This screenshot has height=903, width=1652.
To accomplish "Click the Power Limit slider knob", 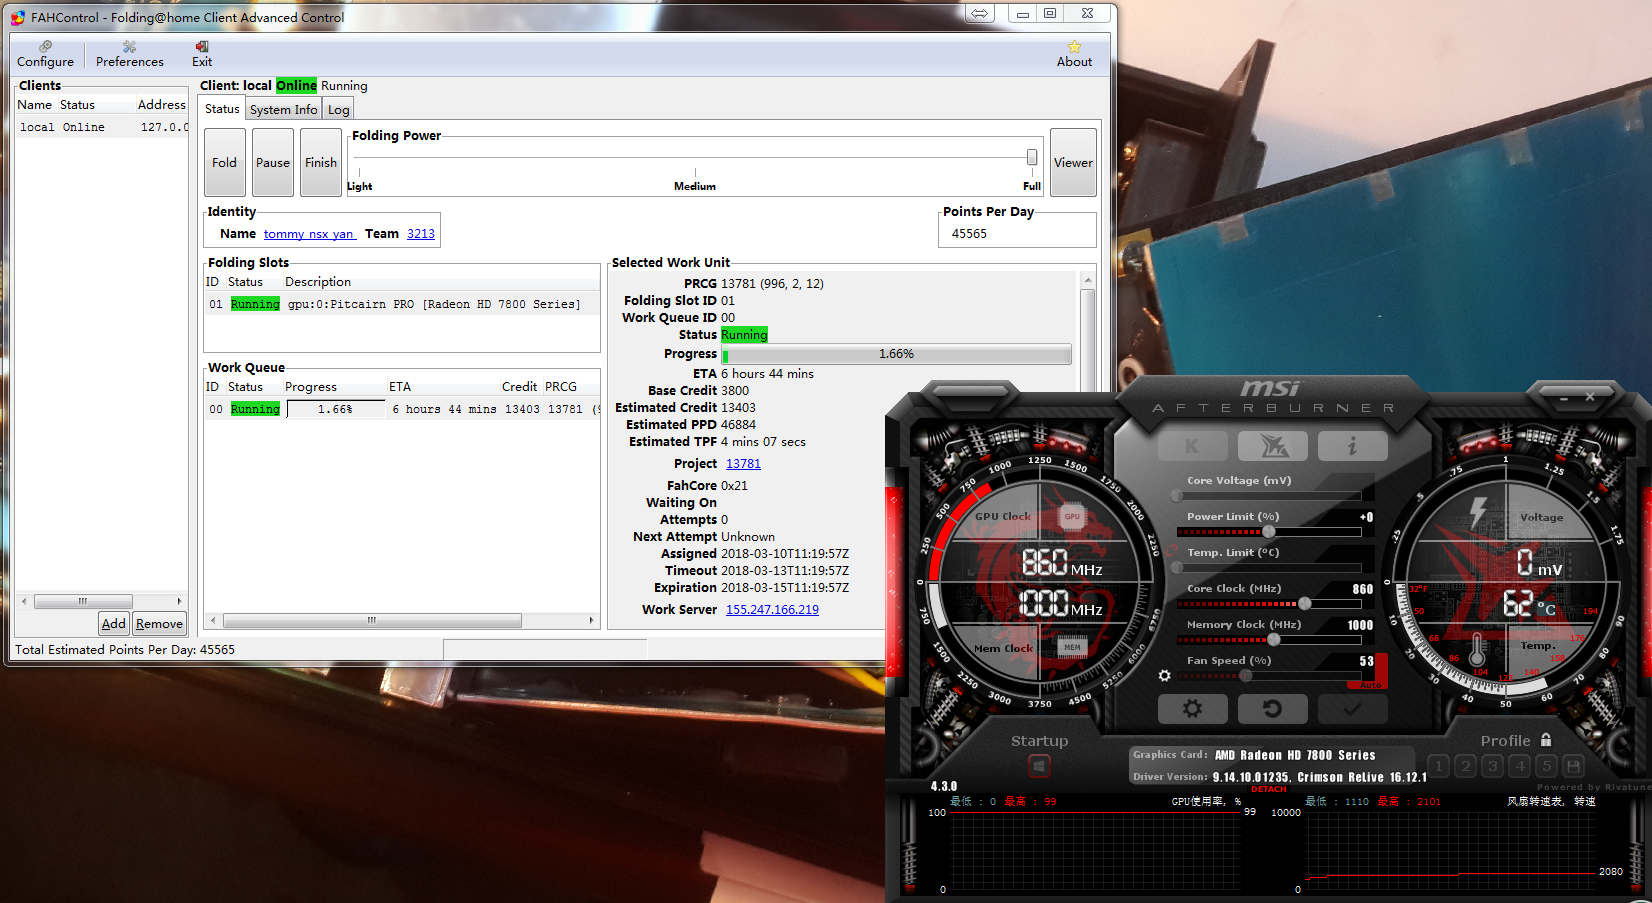I will coord(1268,532).
